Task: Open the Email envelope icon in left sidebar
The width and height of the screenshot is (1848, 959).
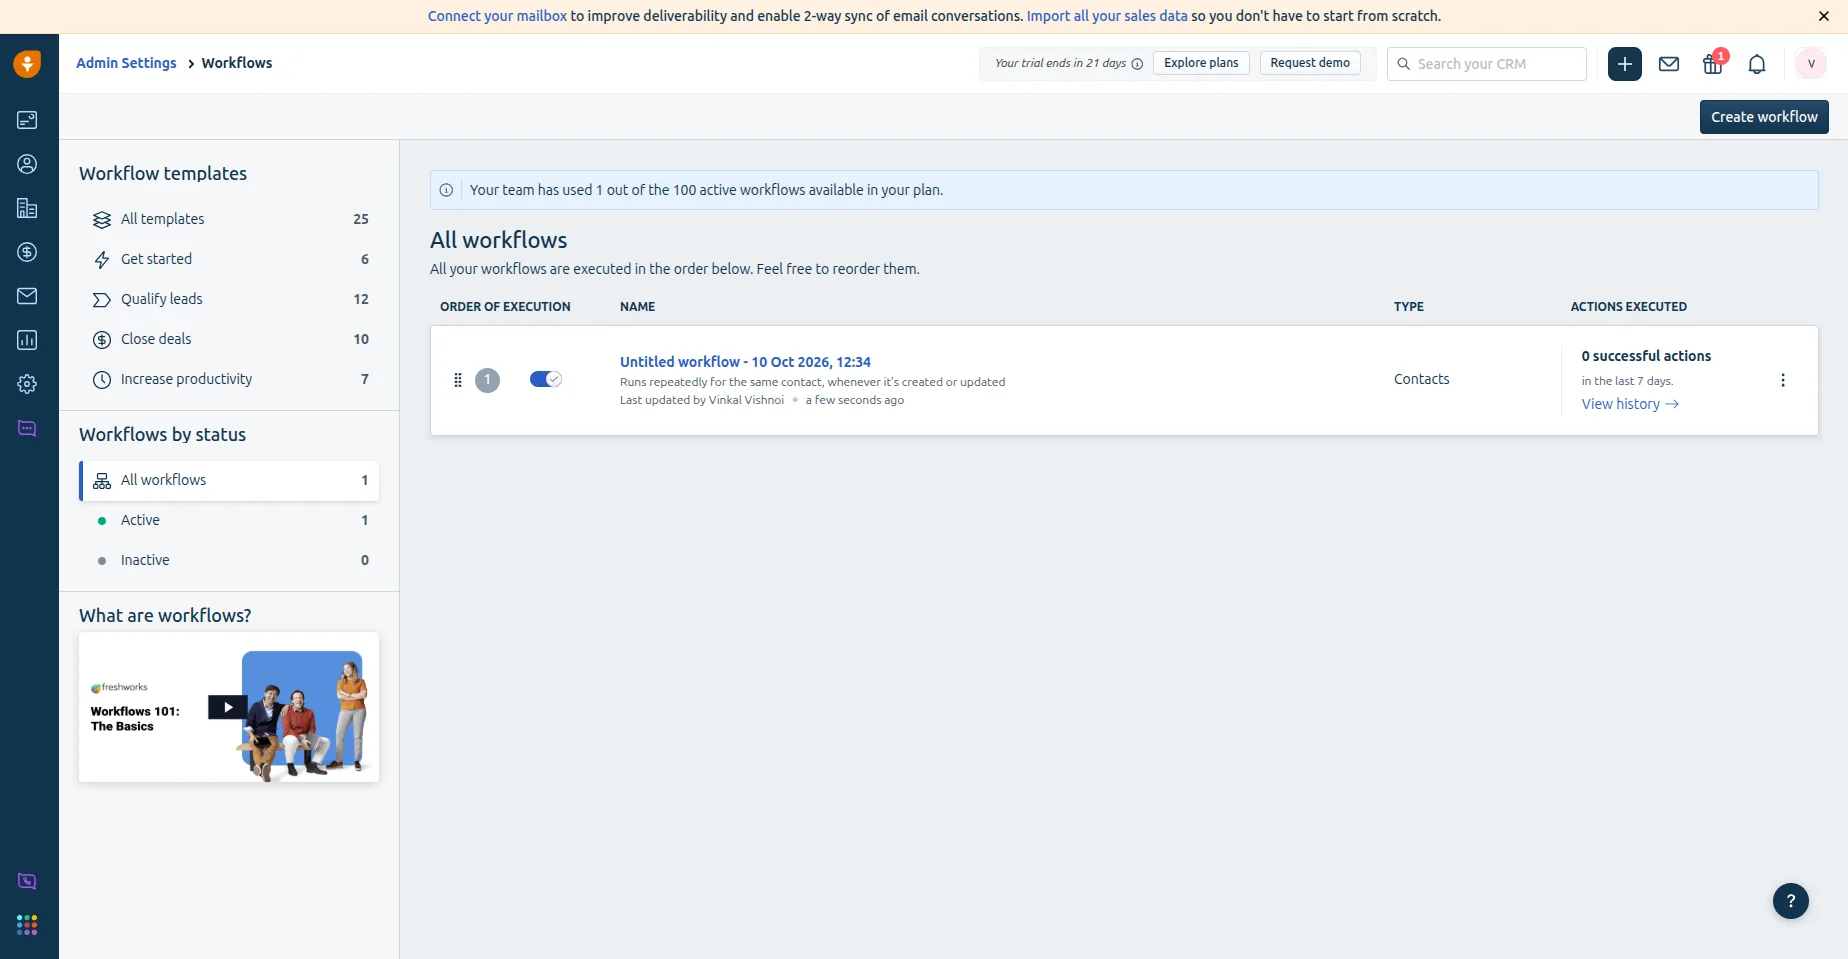Action: coord(27,296)
